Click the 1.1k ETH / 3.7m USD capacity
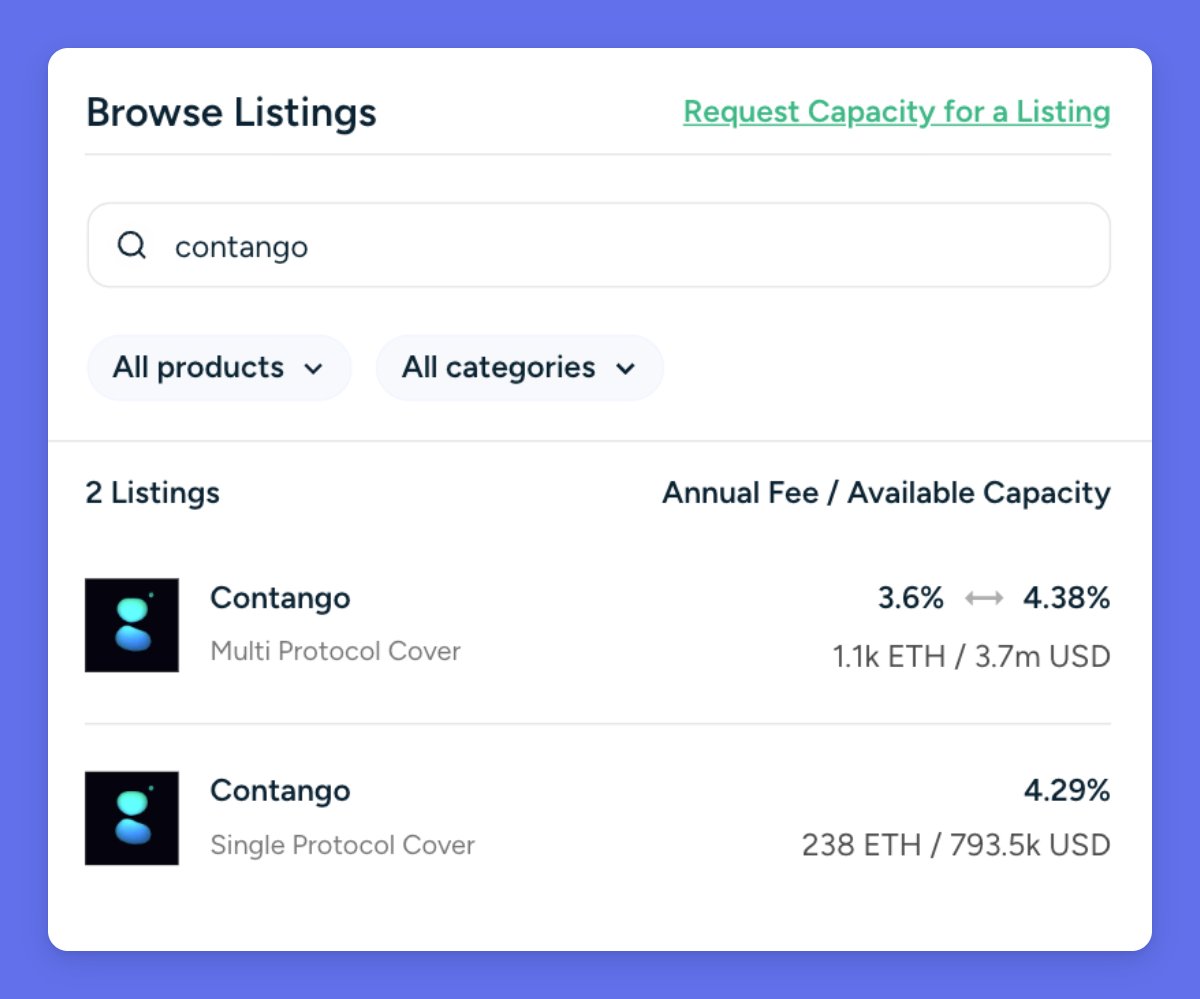1200x999 pixels. 971,657
